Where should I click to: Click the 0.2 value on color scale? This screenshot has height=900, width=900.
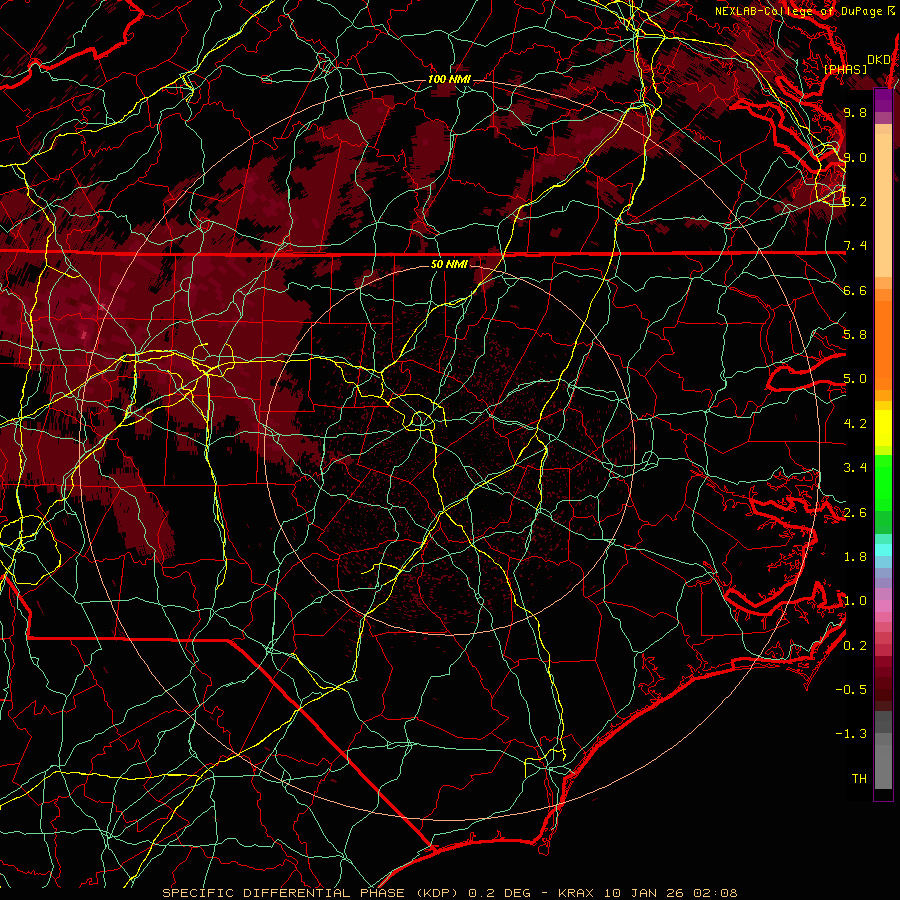tap(855, 646)
